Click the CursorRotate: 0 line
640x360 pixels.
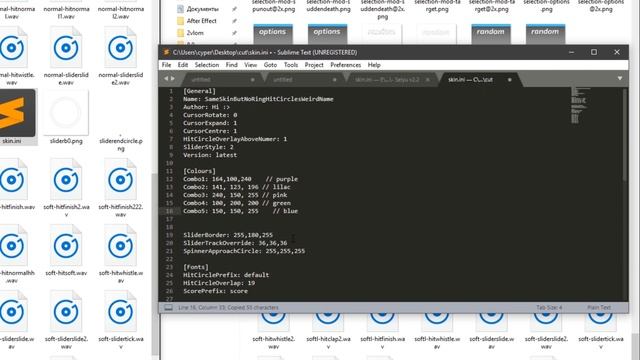click(x=210, y=115)
